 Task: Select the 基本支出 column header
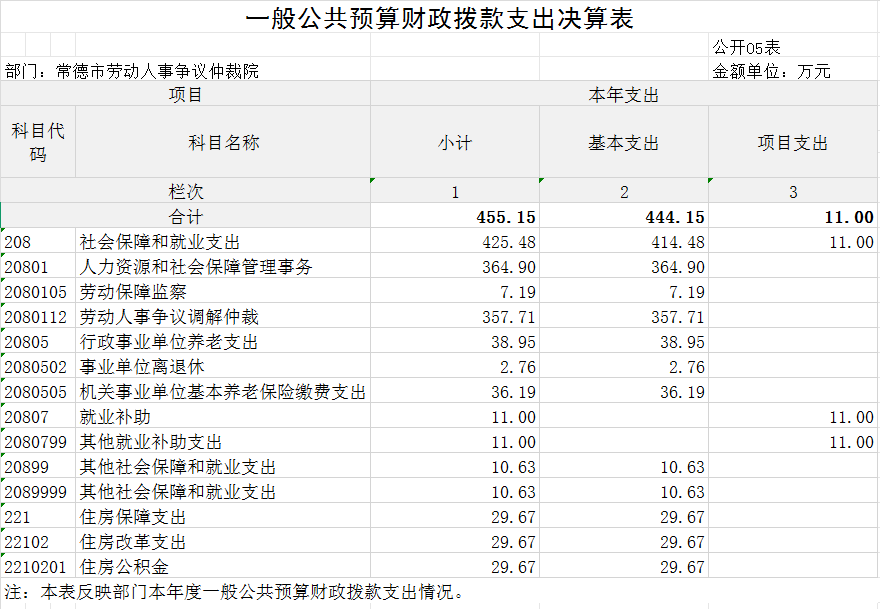click(x=624, y=143)
